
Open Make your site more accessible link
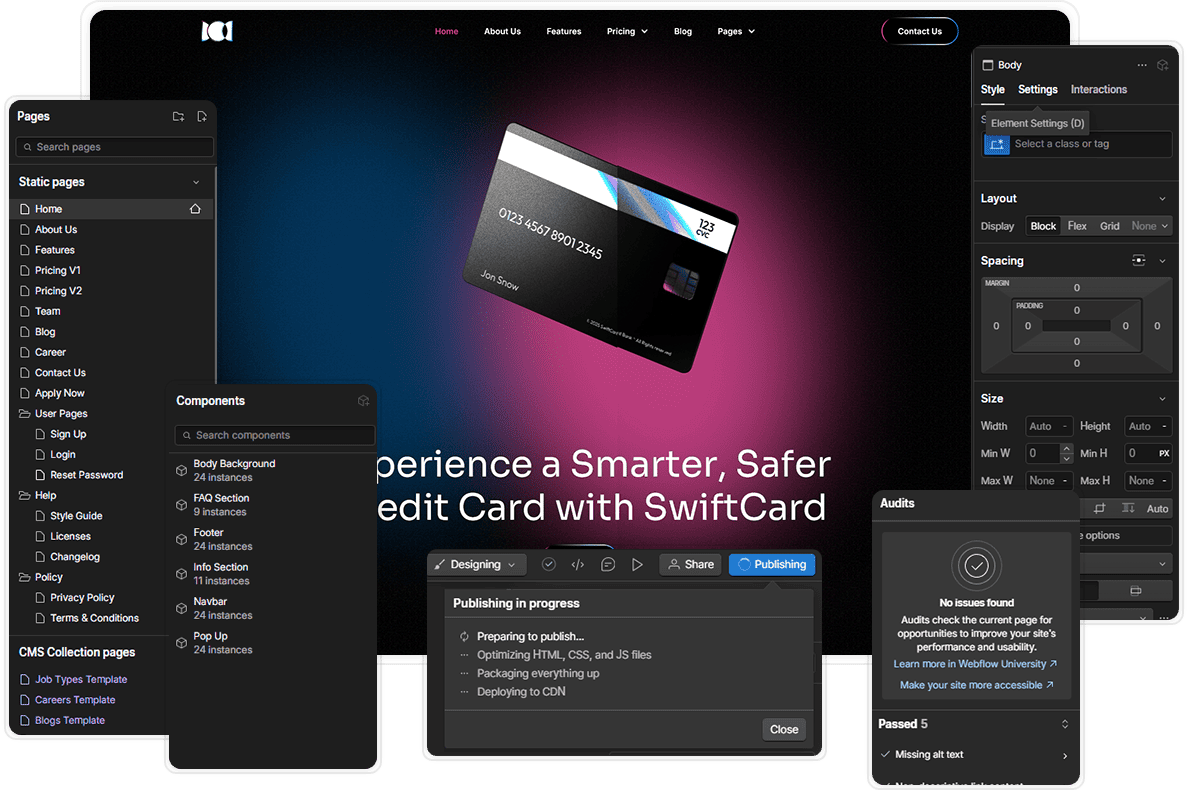click(x=977, y=685)
